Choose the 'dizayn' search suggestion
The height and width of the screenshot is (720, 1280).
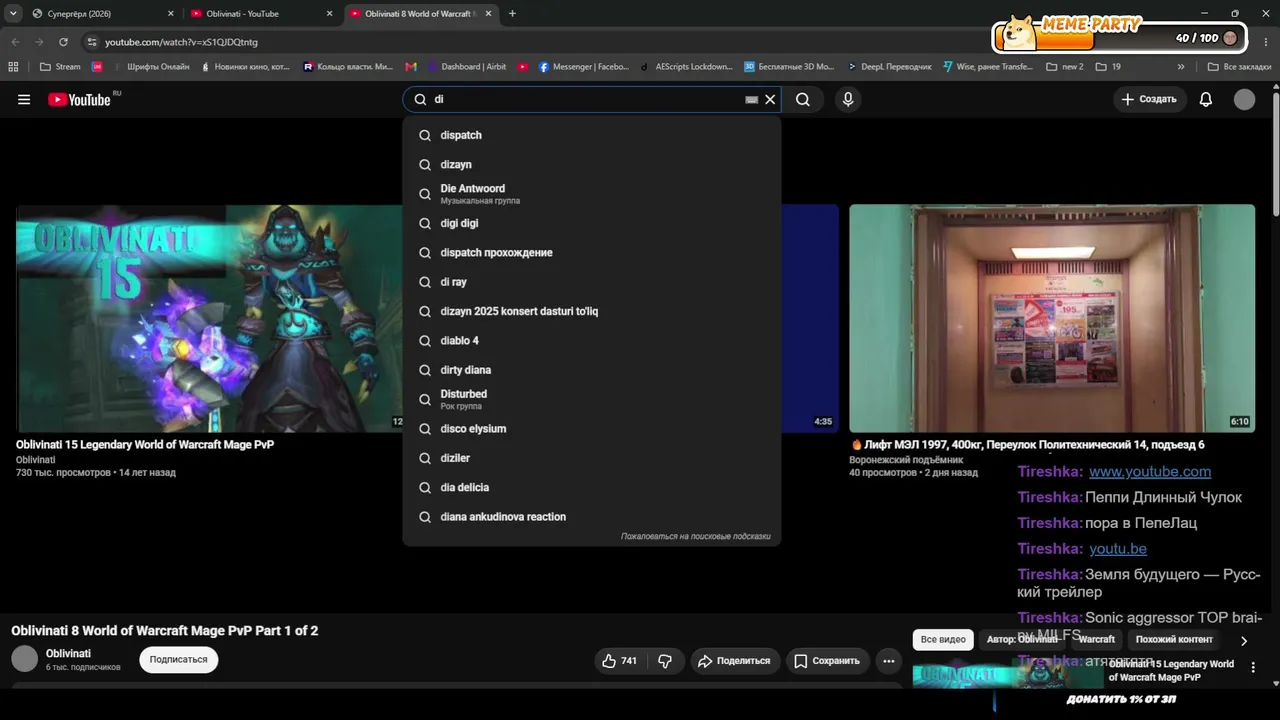click(592, 164)
